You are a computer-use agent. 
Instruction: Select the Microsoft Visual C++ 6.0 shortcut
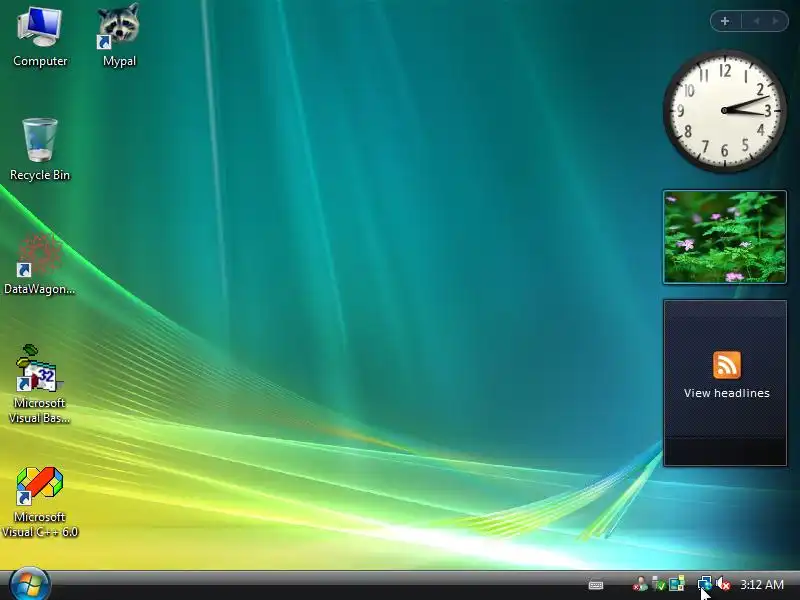tap(40, 502)
